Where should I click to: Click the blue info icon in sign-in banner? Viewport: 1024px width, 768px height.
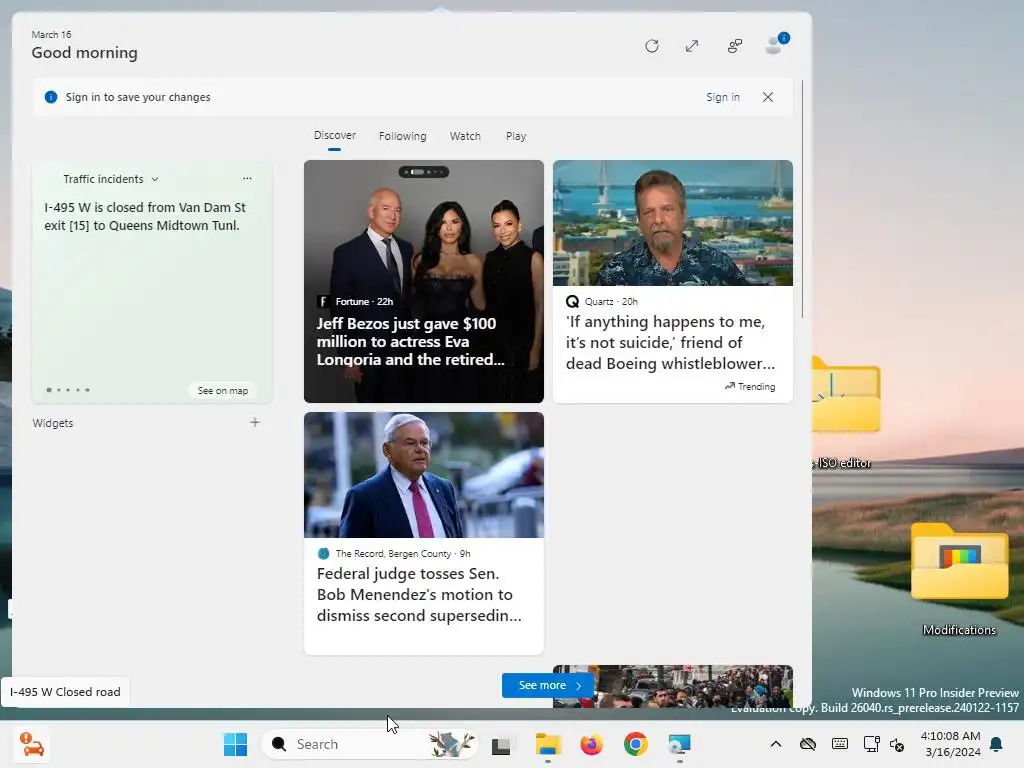pos(50,97)
